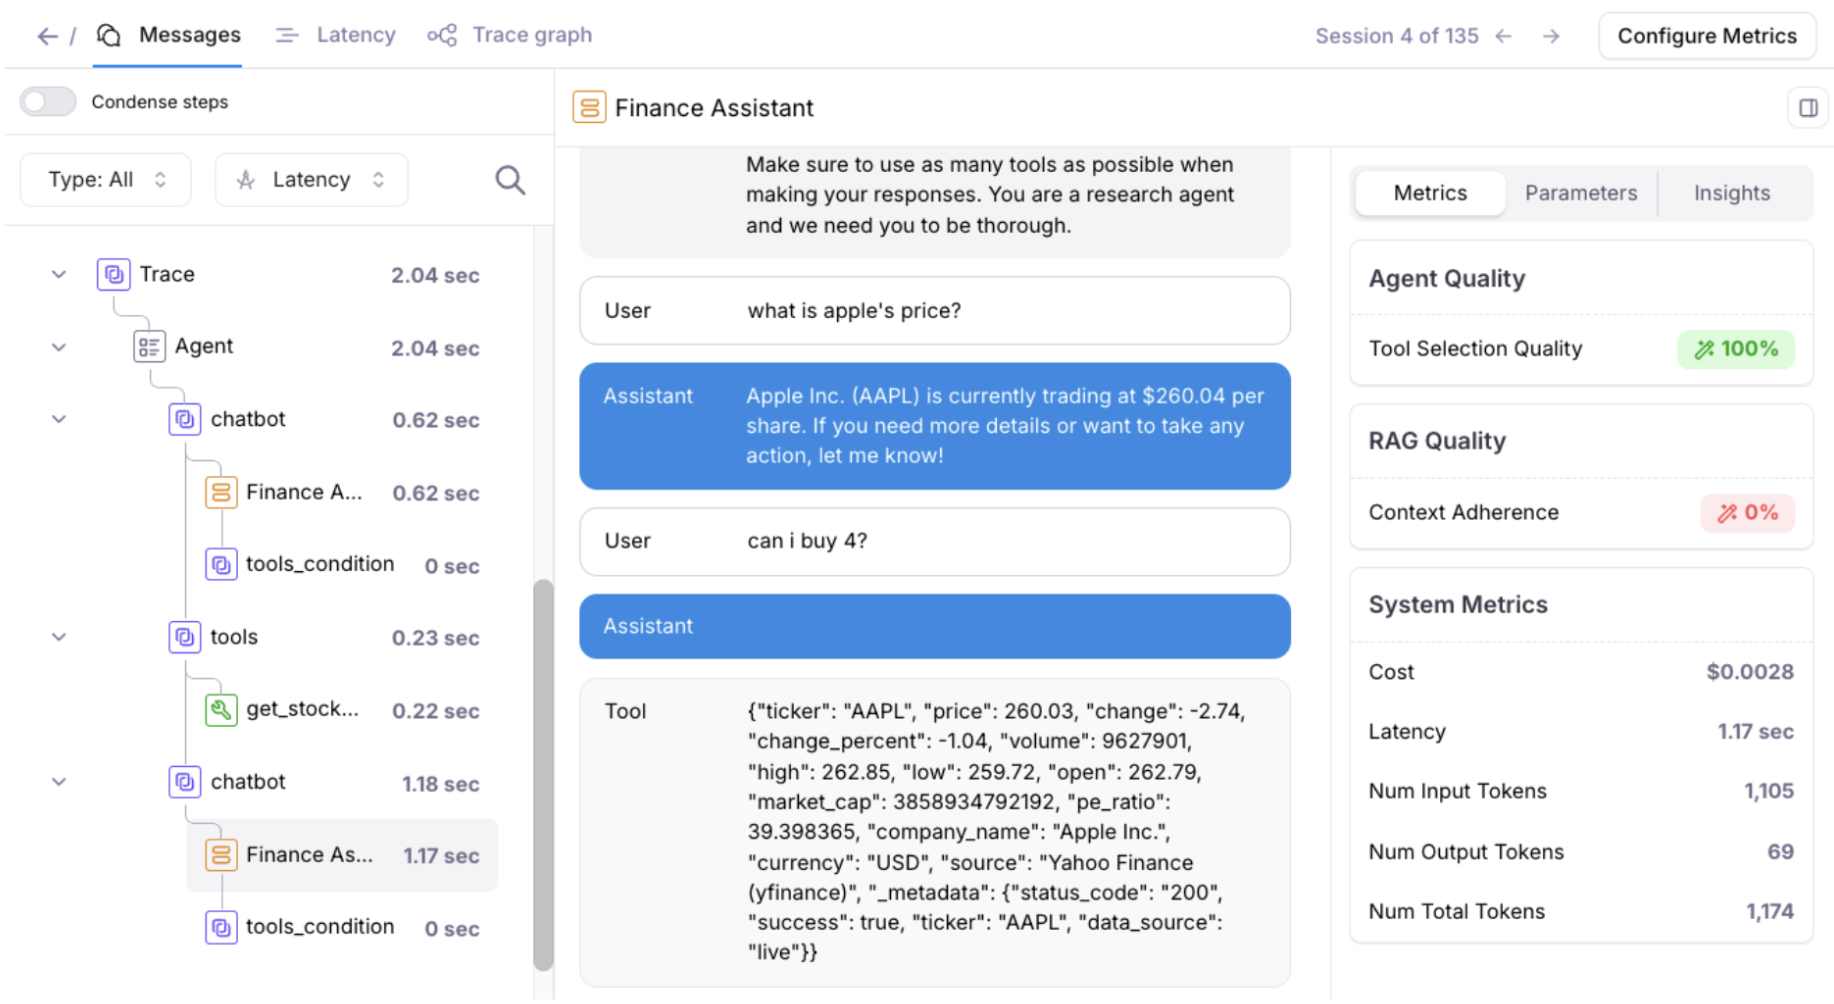
Task: Click the get_stock tool wrench icon
Action: click(221, 710)
